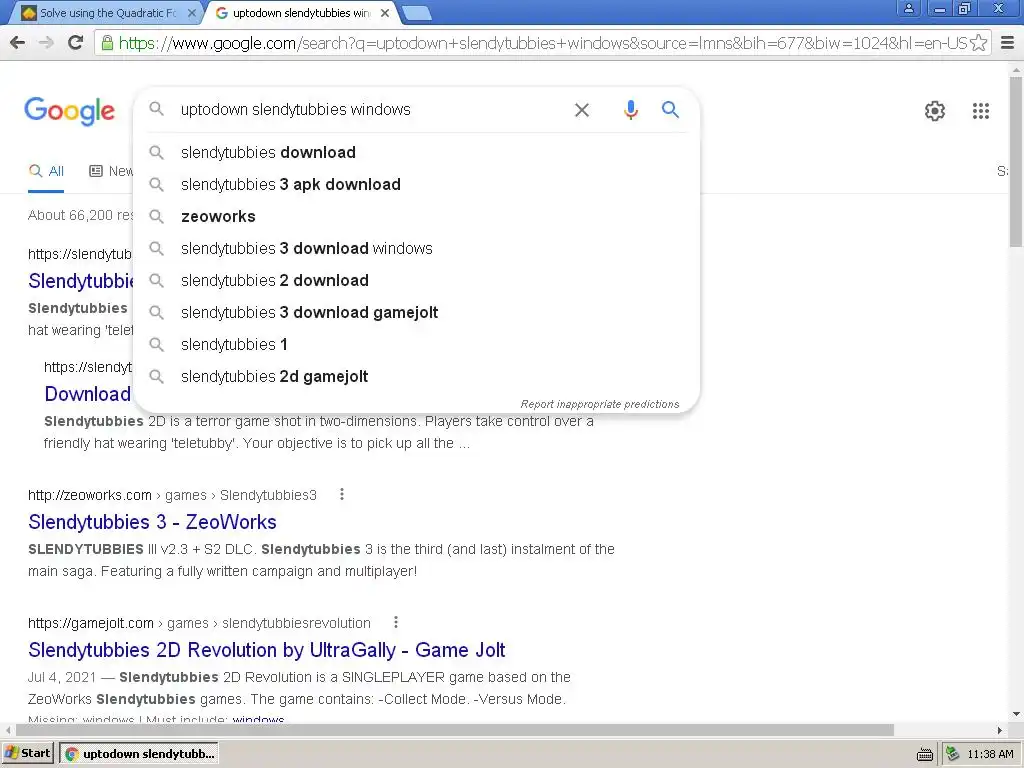Open the first Slendytubbies result title
The image size is (1024, 768).
81,281
